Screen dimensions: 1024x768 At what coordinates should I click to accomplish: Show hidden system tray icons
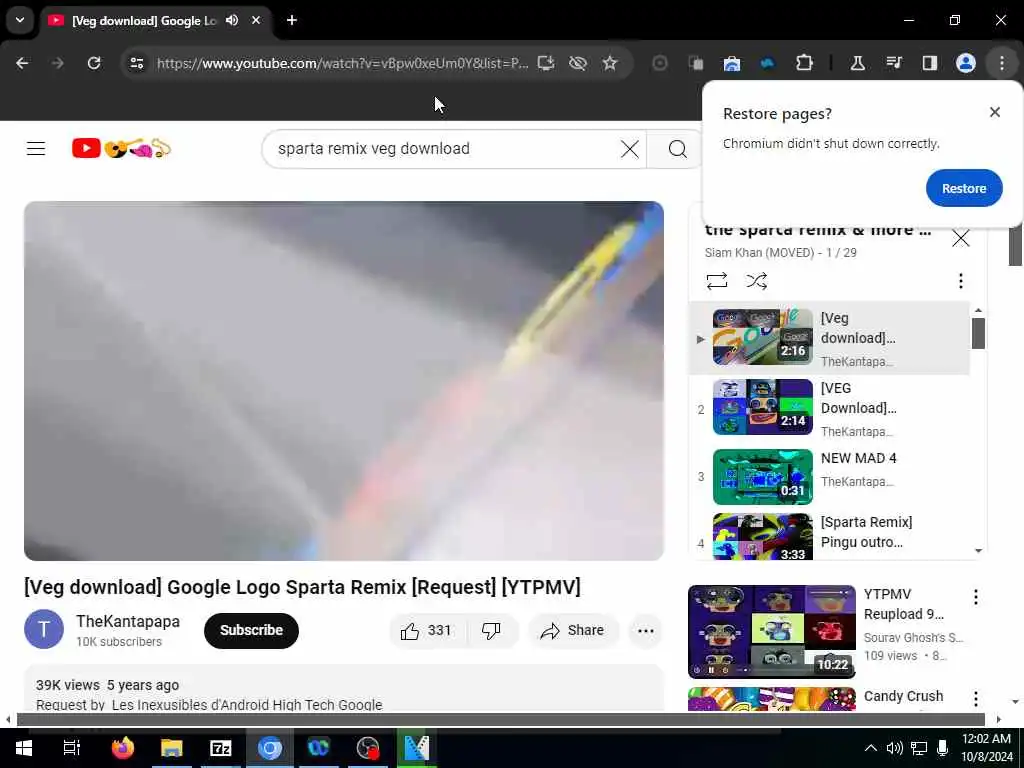click(871, 748)
